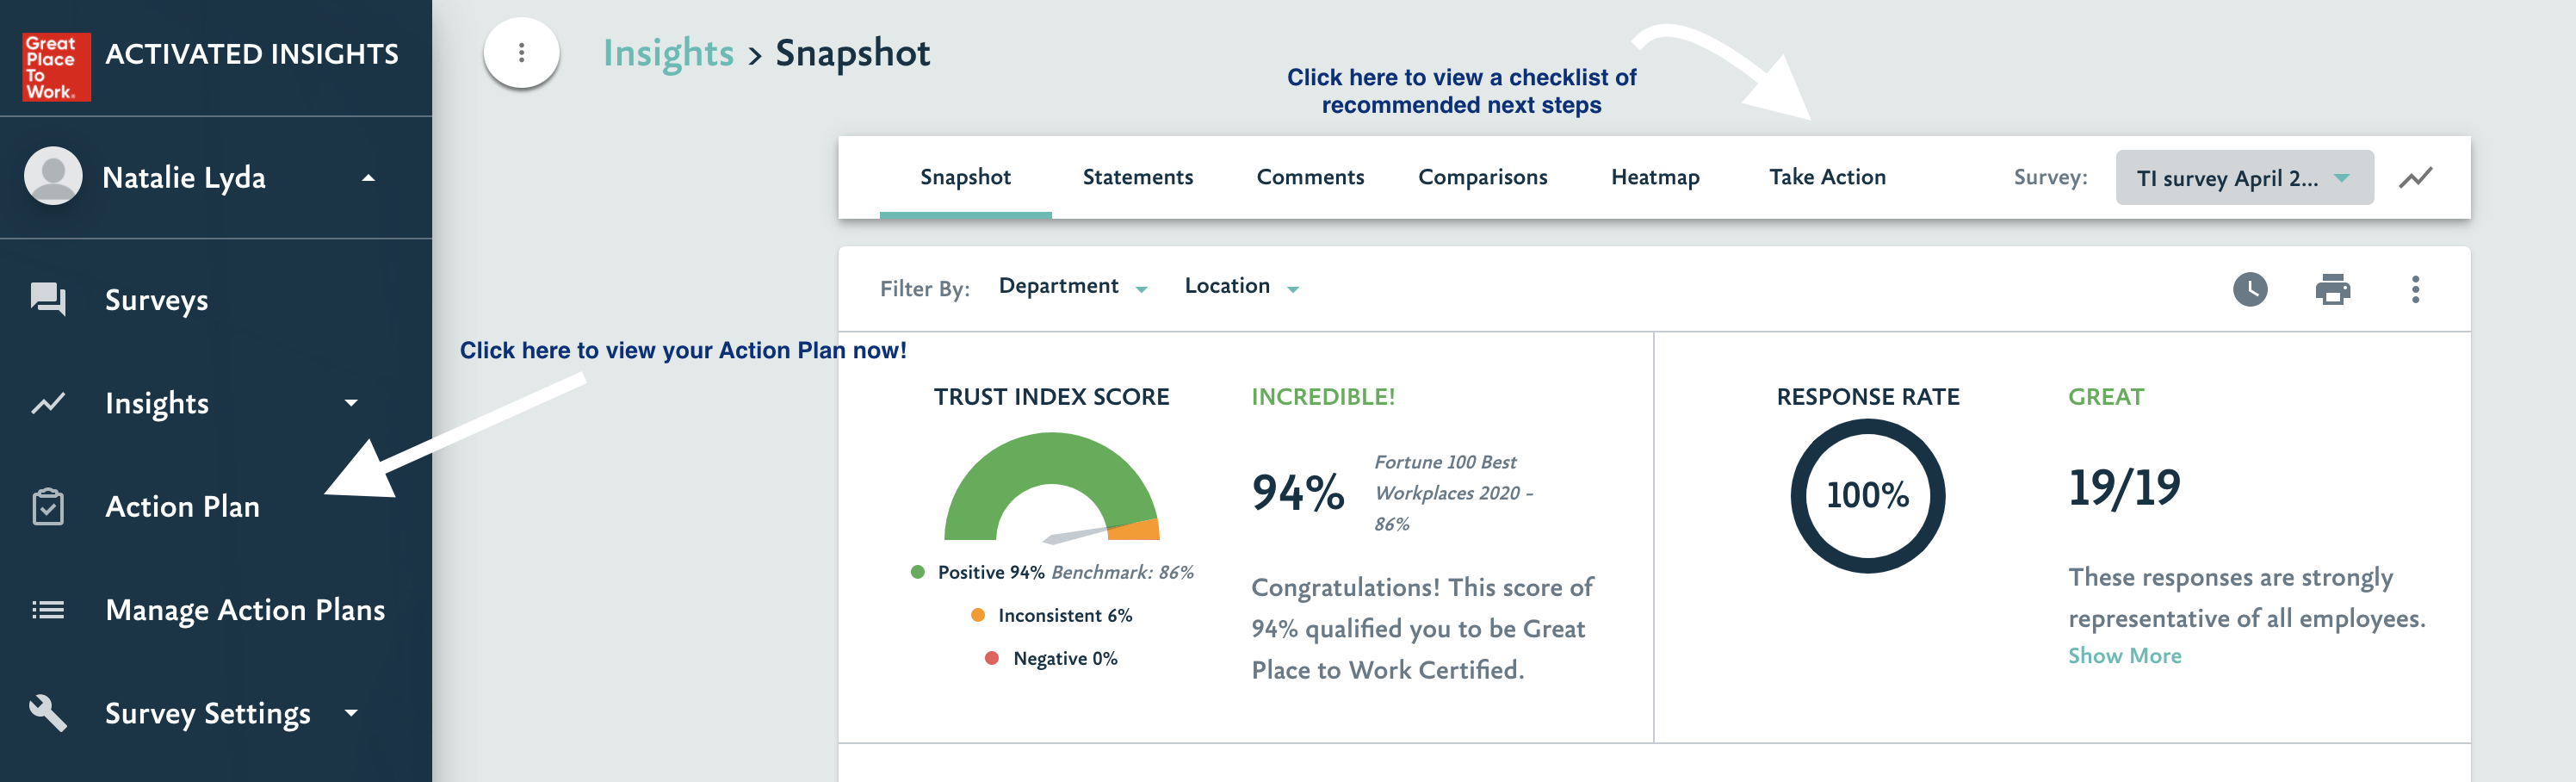Click the circular three-dot button near breadcrumb

tap(520, 54)
